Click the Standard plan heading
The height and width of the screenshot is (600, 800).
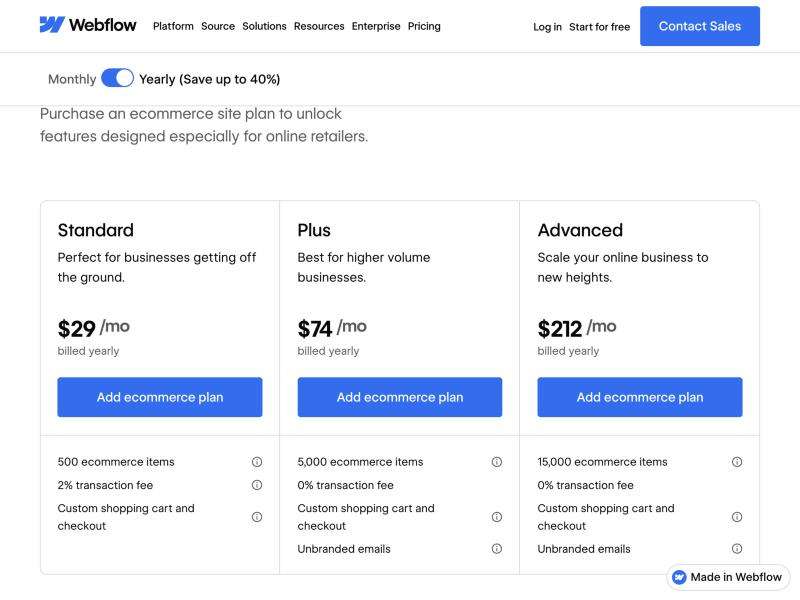pyautogui.click(x=95, y=230)
